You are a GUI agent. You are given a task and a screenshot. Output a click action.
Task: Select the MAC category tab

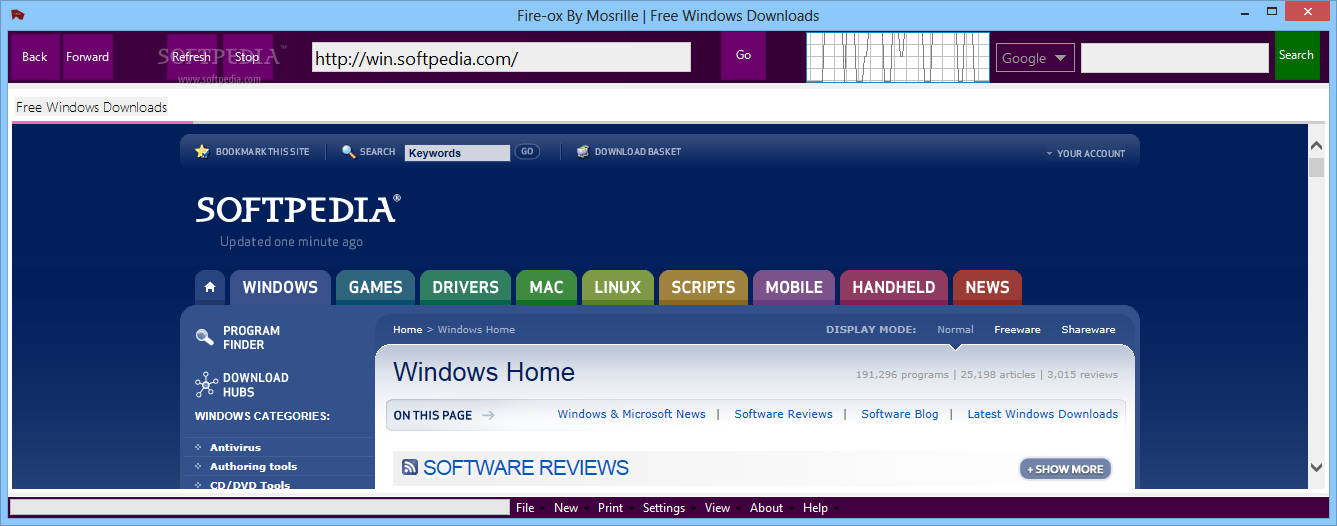(x=546, y=287)
